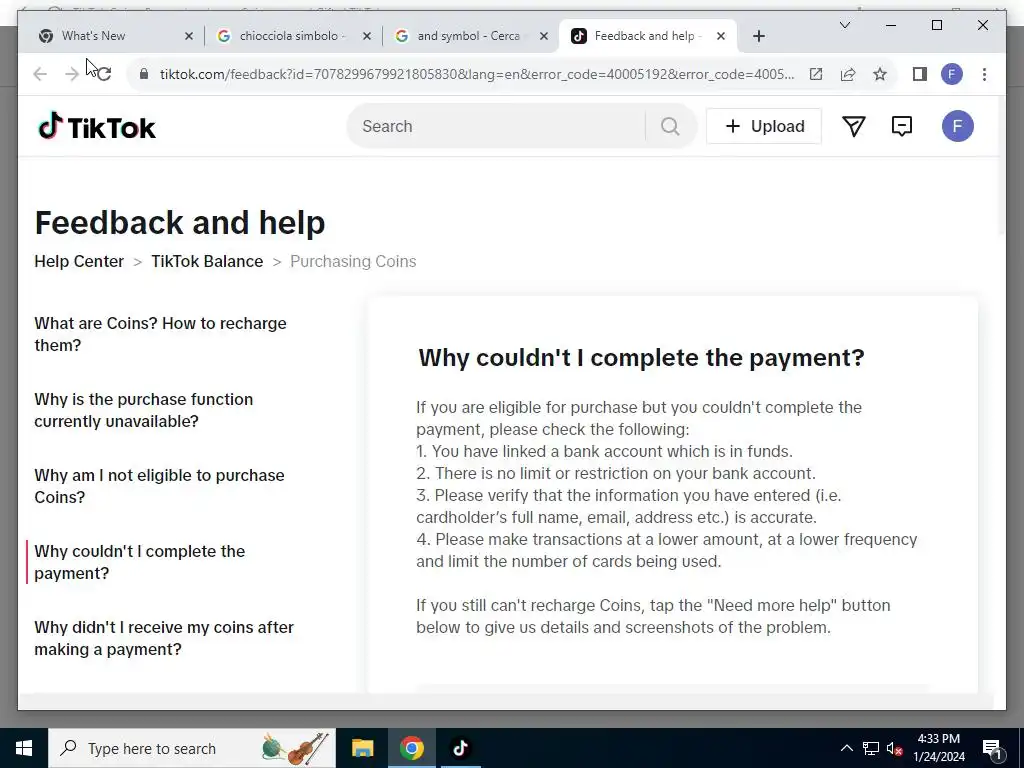
Task: Open the TikTok profile avatar F
Action: point(957,126)
